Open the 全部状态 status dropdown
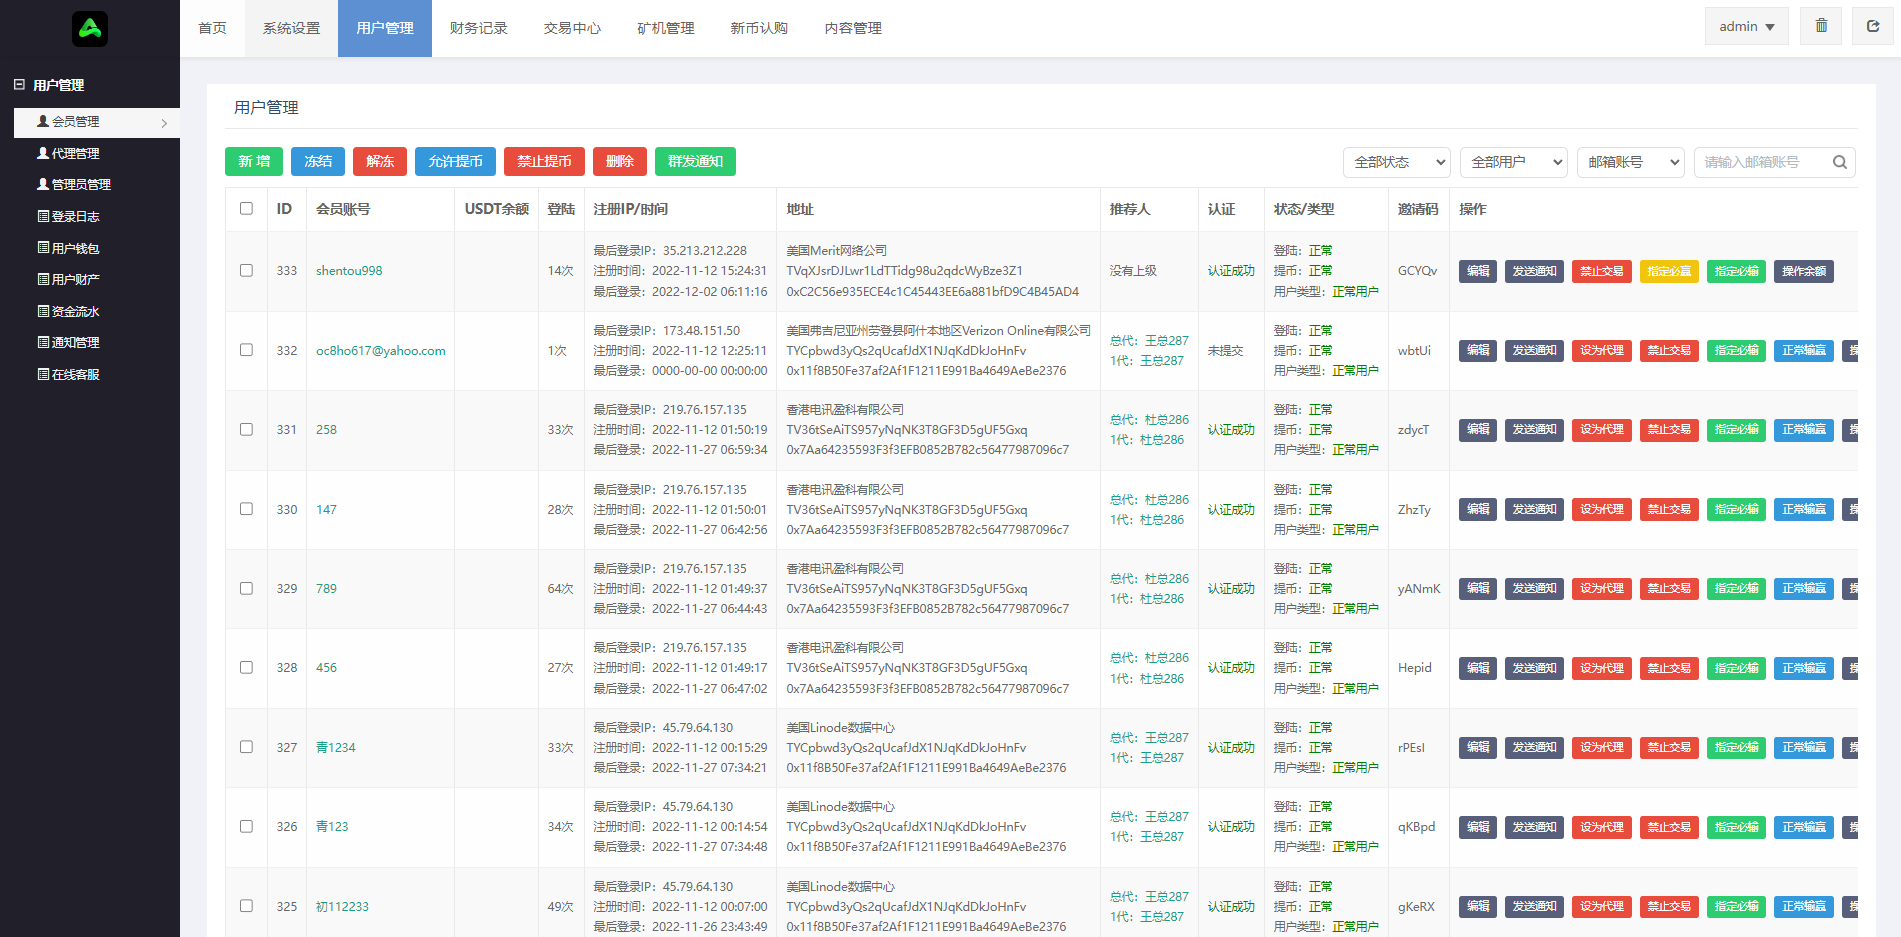The width and height of the screenshot is (1901, 937). pyautogui.click(x=1397, y=162)
